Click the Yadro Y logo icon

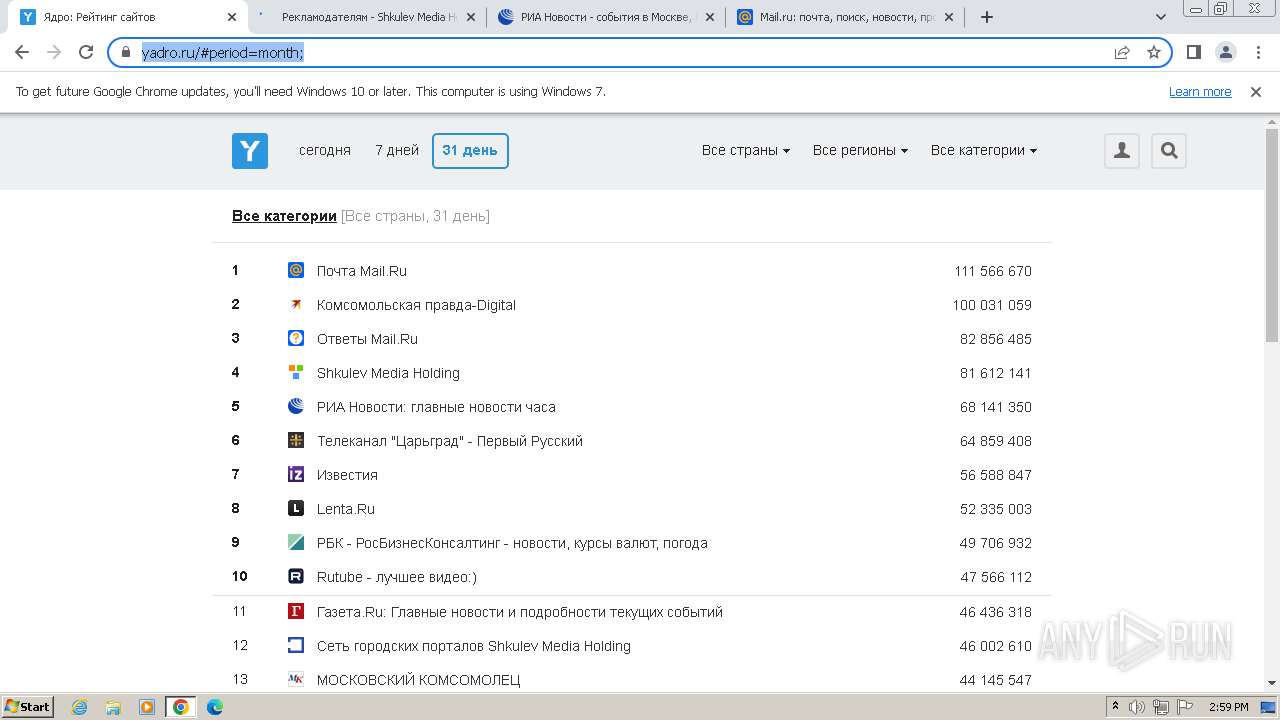pyautogui.click(x=250, y=151)
